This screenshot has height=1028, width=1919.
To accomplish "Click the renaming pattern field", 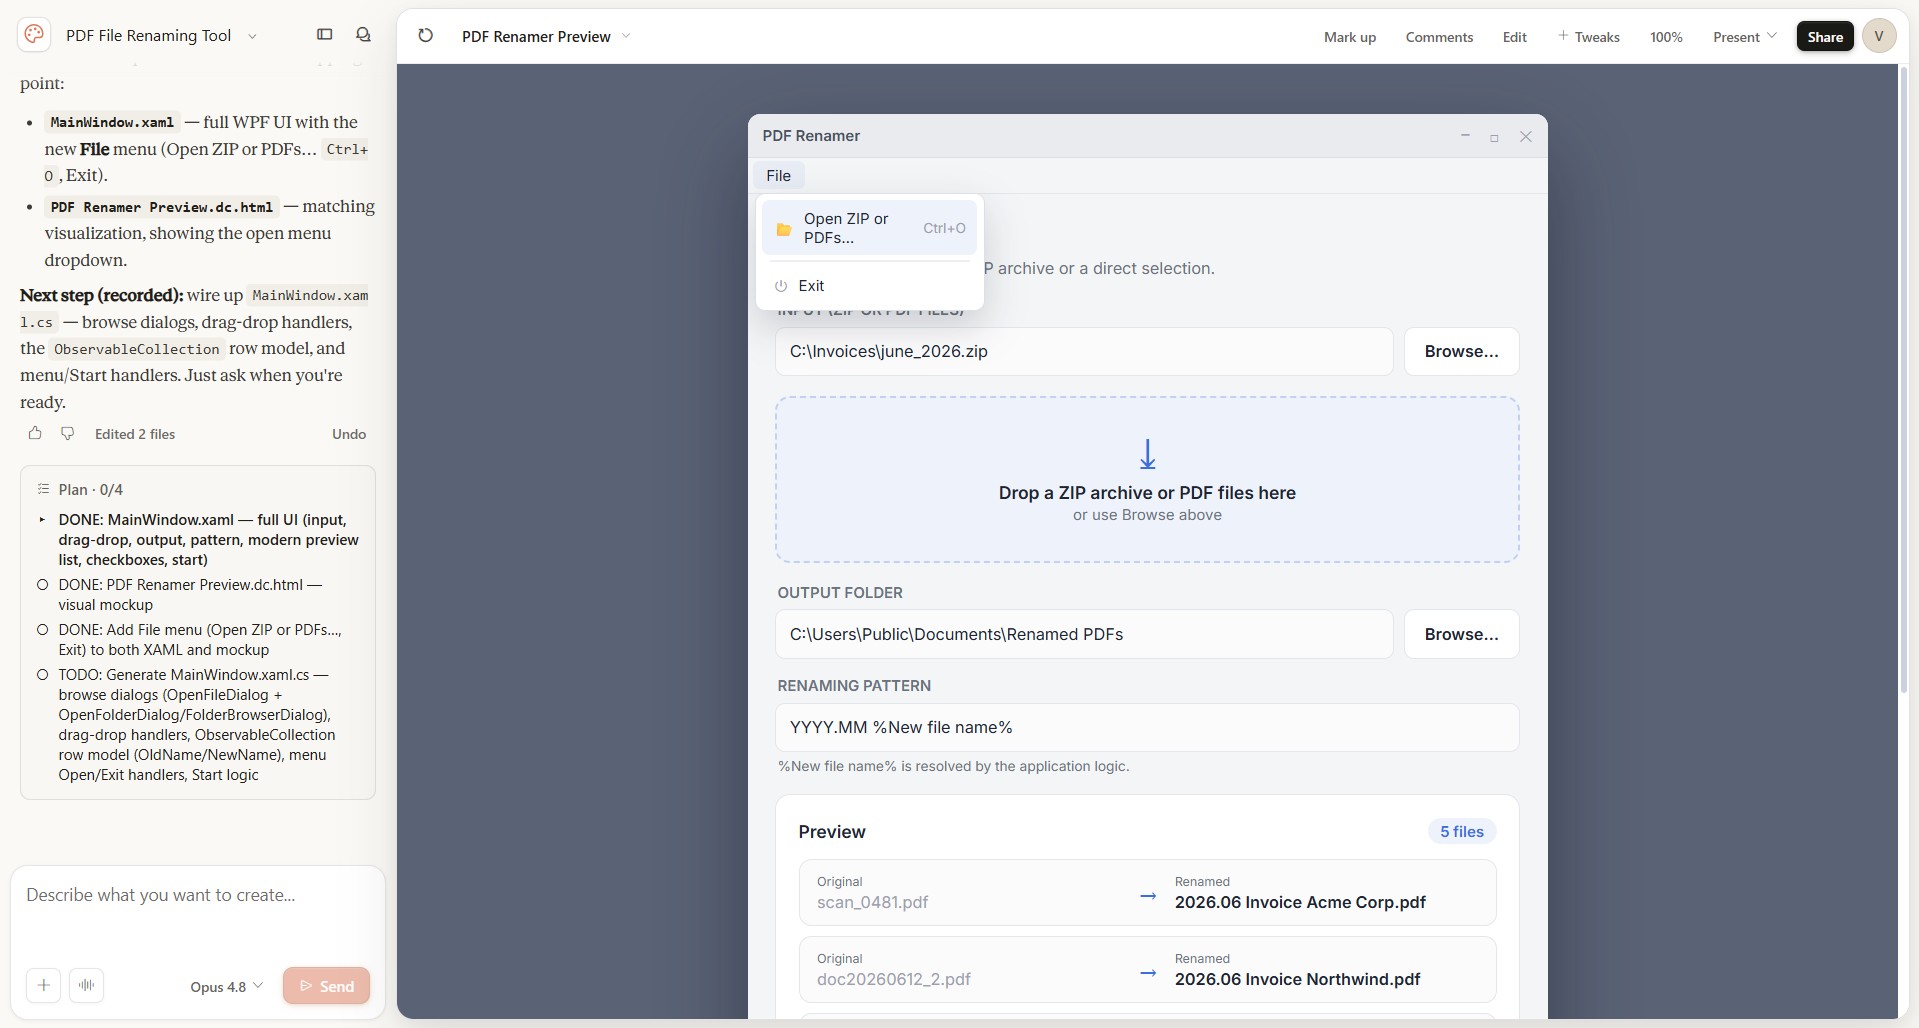I will coord(1147,727).
